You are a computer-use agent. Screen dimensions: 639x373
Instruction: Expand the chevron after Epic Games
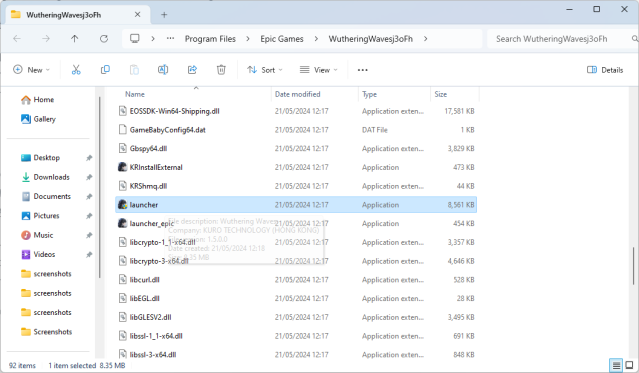point(316,39)
